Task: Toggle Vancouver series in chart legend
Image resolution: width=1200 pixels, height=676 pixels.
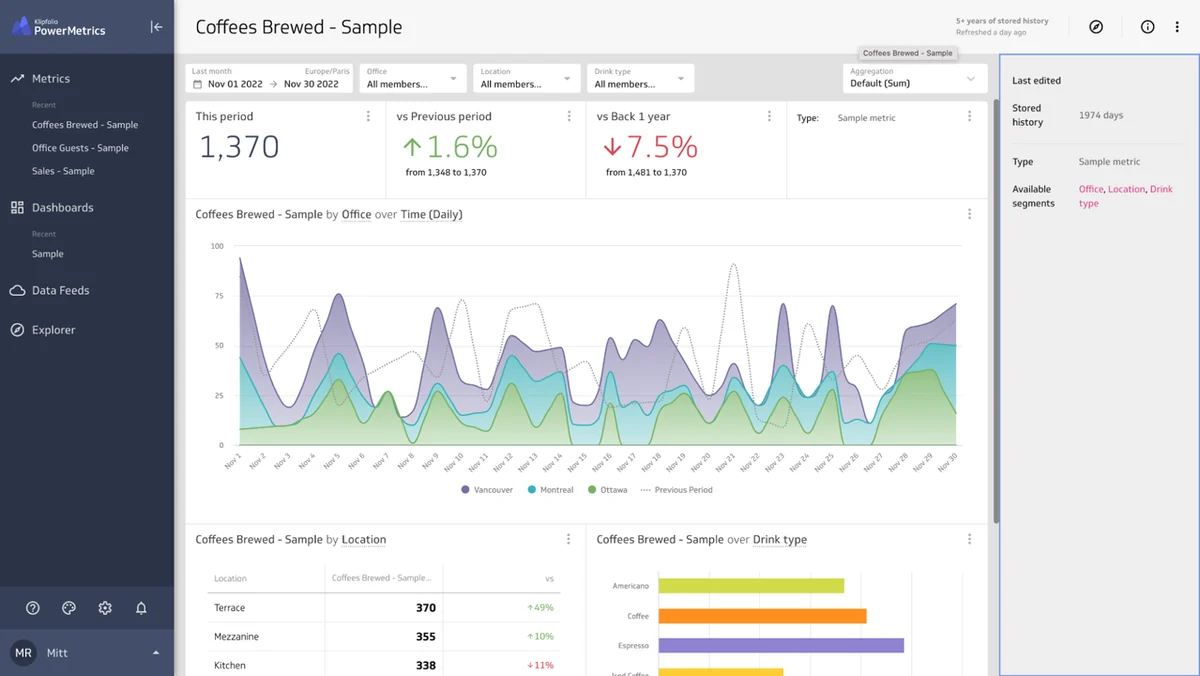Action: pyautogui.click(x=487, y=490)
